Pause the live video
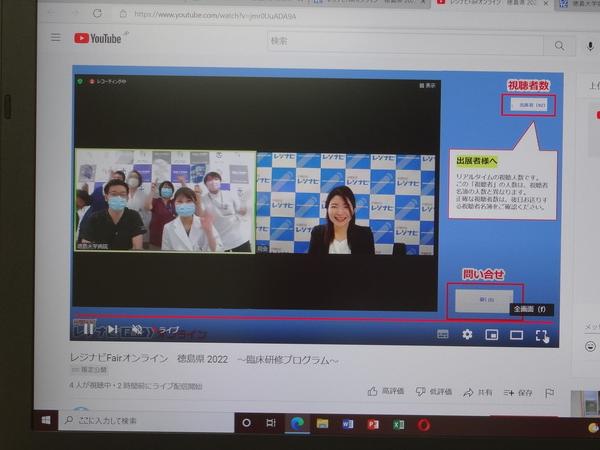600x450 pixels. (x=88, y=329)
